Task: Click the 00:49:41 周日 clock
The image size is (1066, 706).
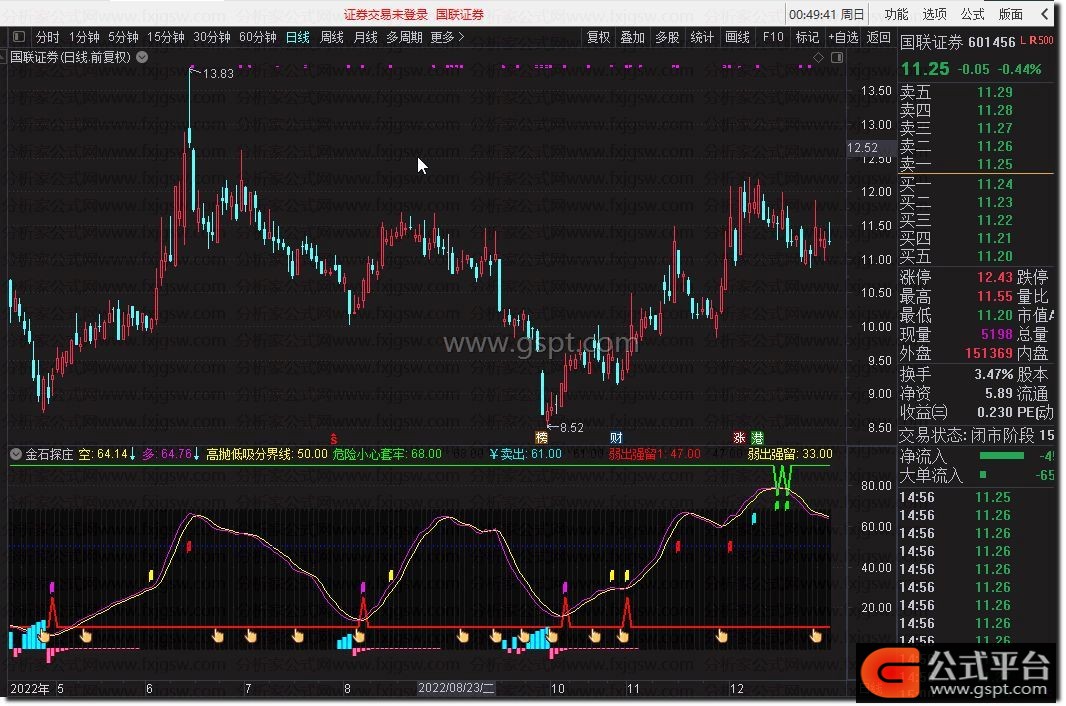Action: click(x=826, y=14)
